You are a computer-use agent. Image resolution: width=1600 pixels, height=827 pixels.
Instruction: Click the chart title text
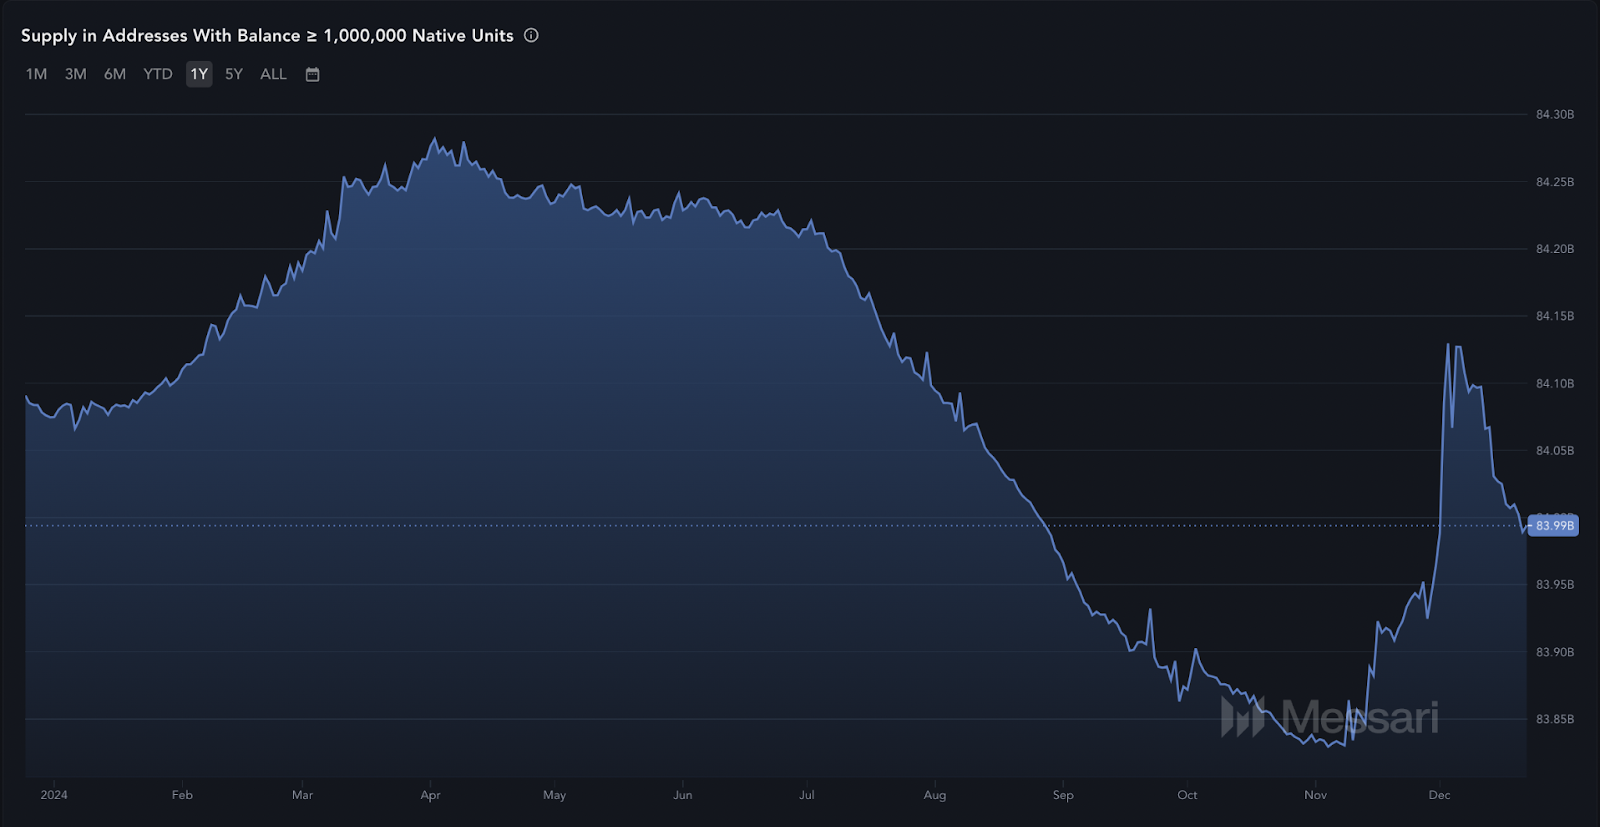267,35
